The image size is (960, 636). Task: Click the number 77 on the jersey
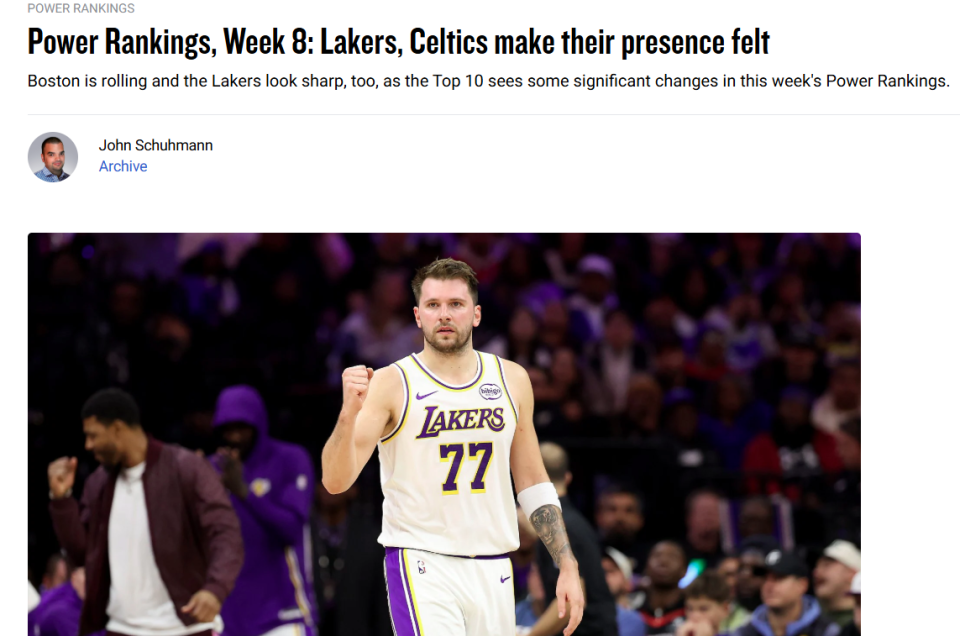466,467
